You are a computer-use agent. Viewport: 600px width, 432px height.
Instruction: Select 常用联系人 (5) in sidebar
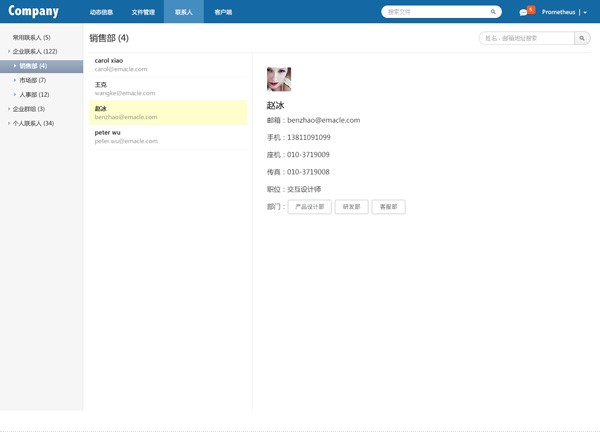[31, 37]
